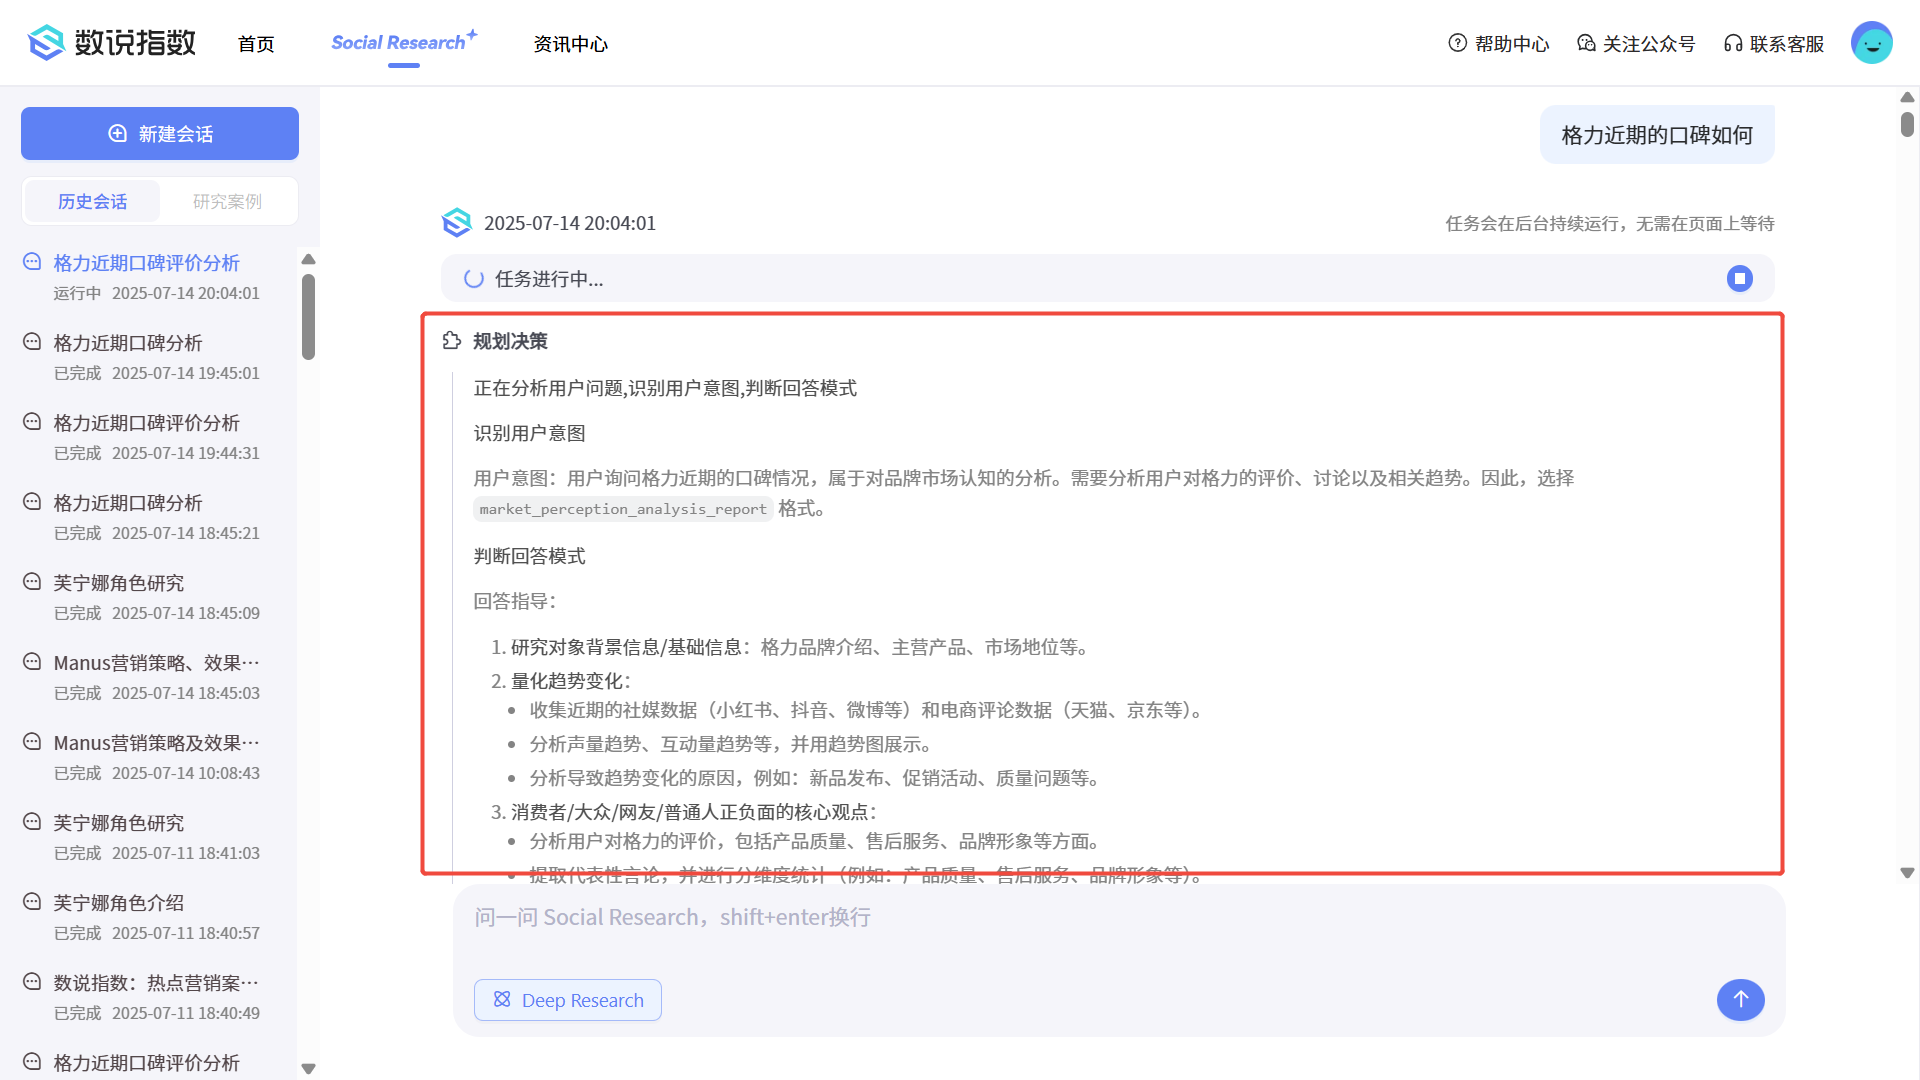
Task: Click the 联系客服 headset icon
Action: [1734, 43]
